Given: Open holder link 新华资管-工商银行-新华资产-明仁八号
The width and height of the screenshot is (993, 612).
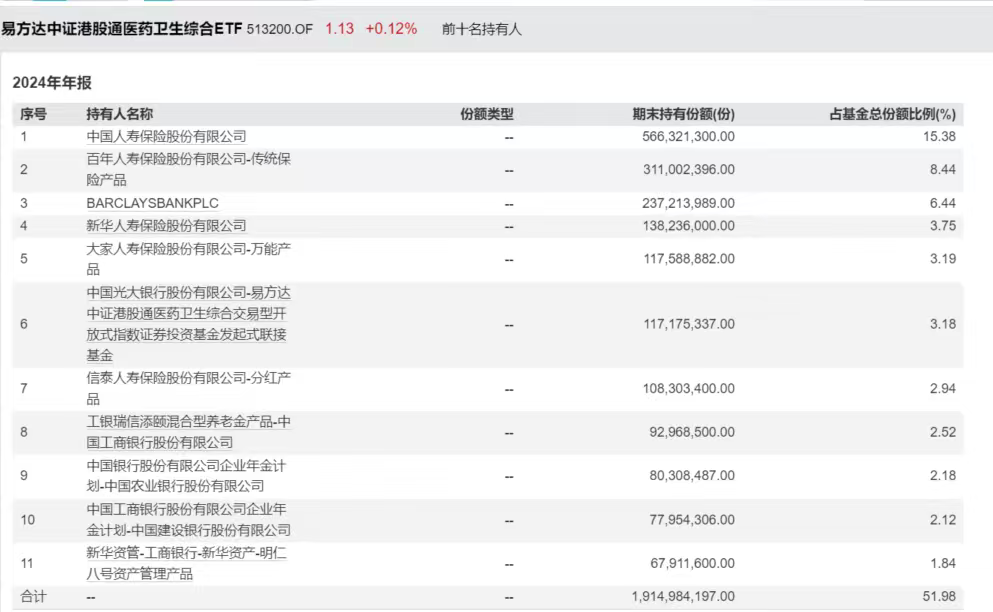Looking at the screenshot, I should pos(186,563).
